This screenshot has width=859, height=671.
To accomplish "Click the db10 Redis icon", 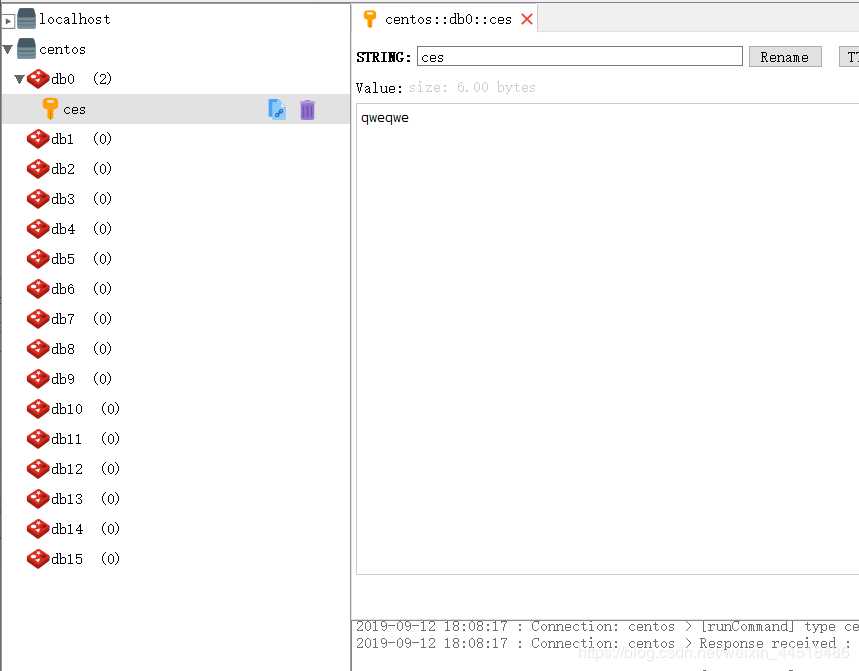I will (38, 409).
